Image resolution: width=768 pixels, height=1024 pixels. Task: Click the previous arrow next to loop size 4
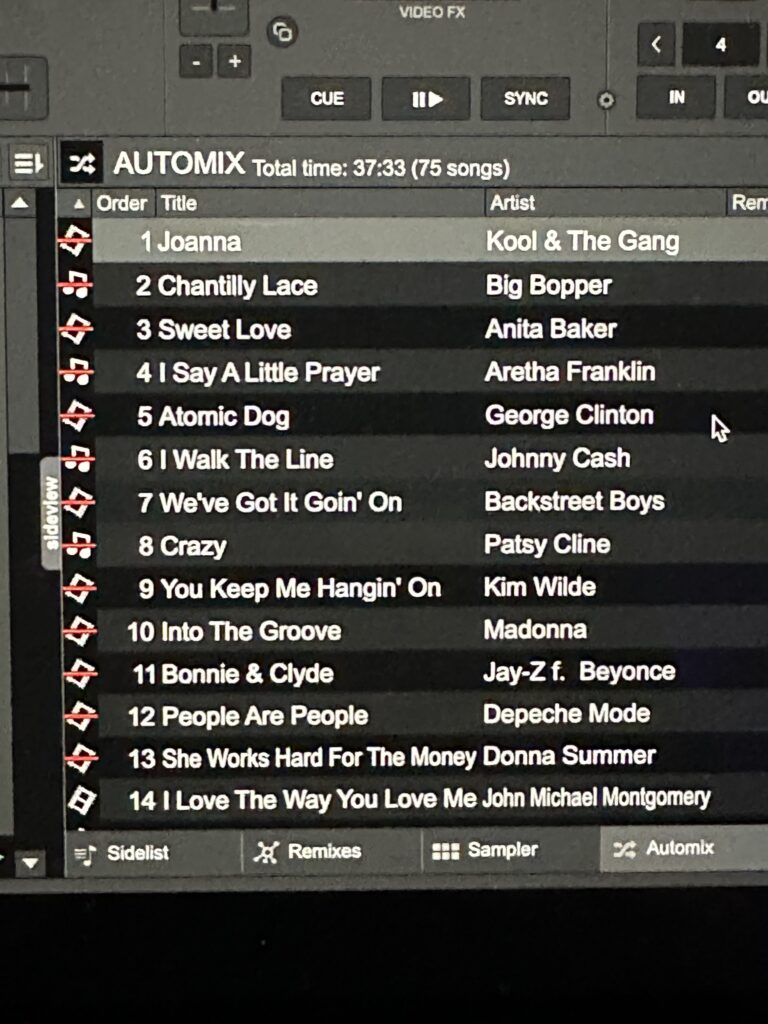tap(656, 44)
